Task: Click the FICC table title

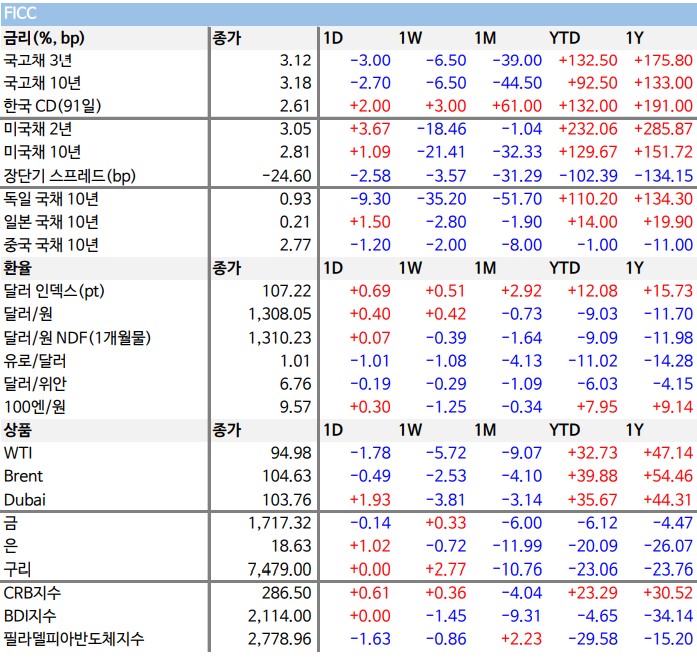Action: pos(20,13)
